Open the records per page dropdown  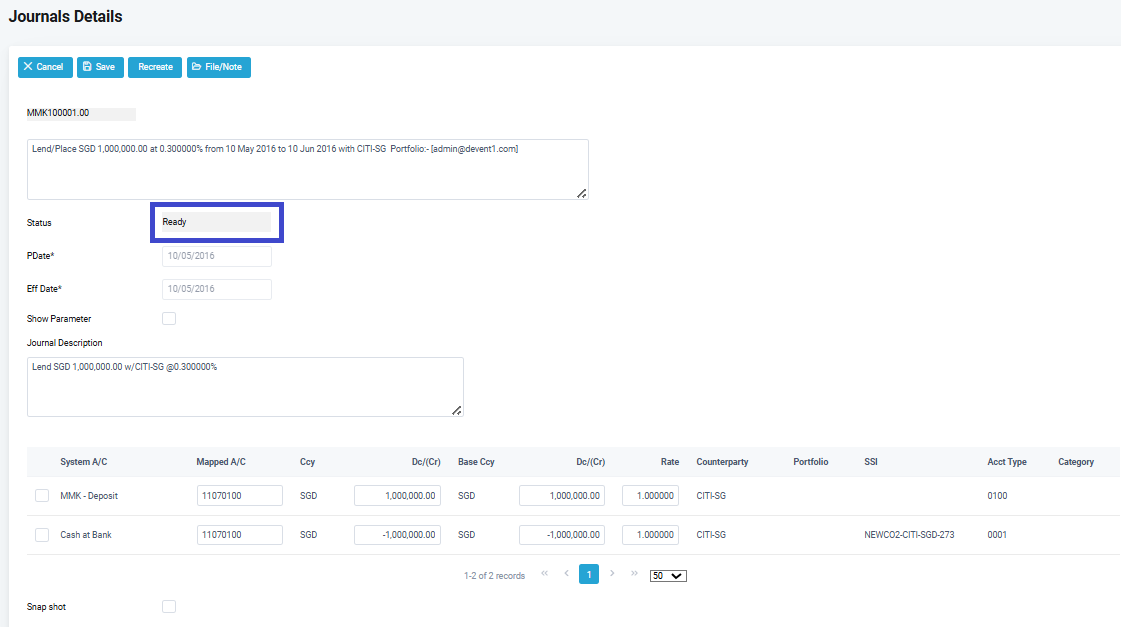coord(667,576)
